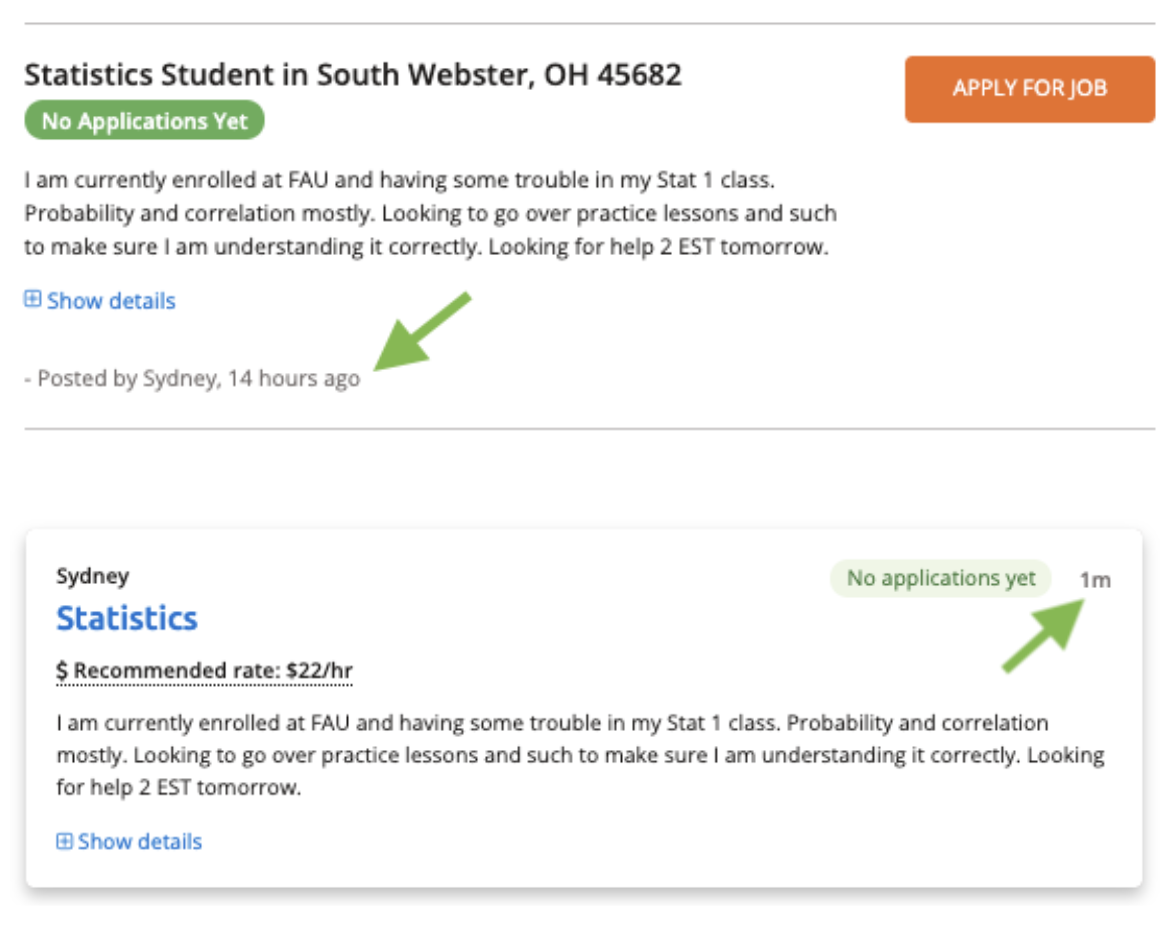Click green arrow pointing at 1m timestamp

tap(1044, 635)
